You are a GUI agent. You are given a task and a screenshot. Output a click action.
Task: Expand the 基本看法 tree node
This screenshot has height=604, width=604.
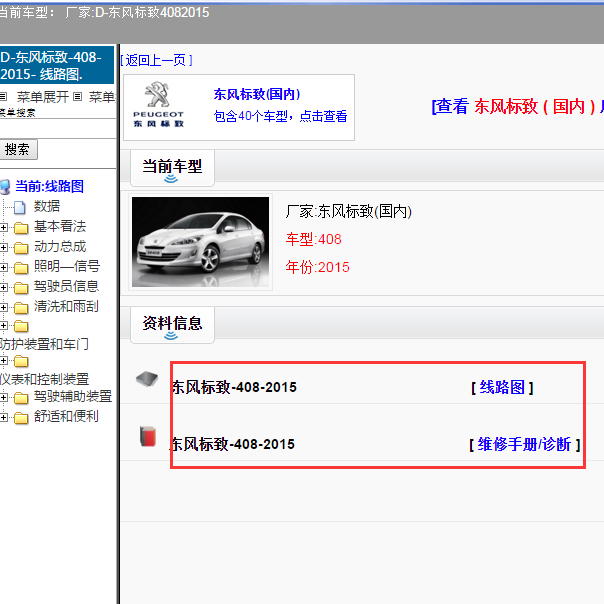click(3, 228)
